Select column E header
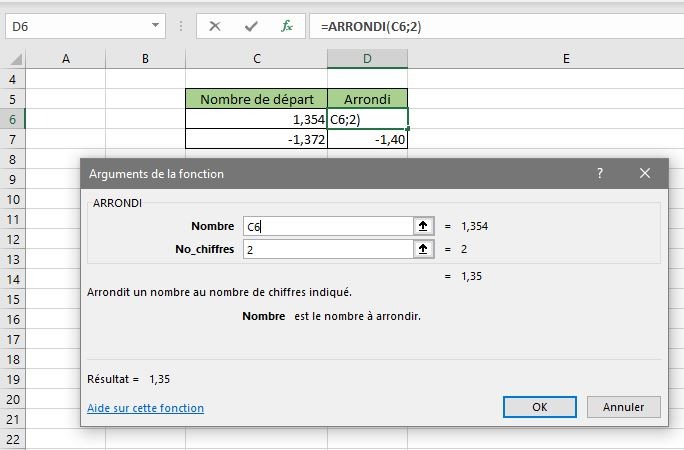This screenshot has width=684, height=450. (565, 59)
